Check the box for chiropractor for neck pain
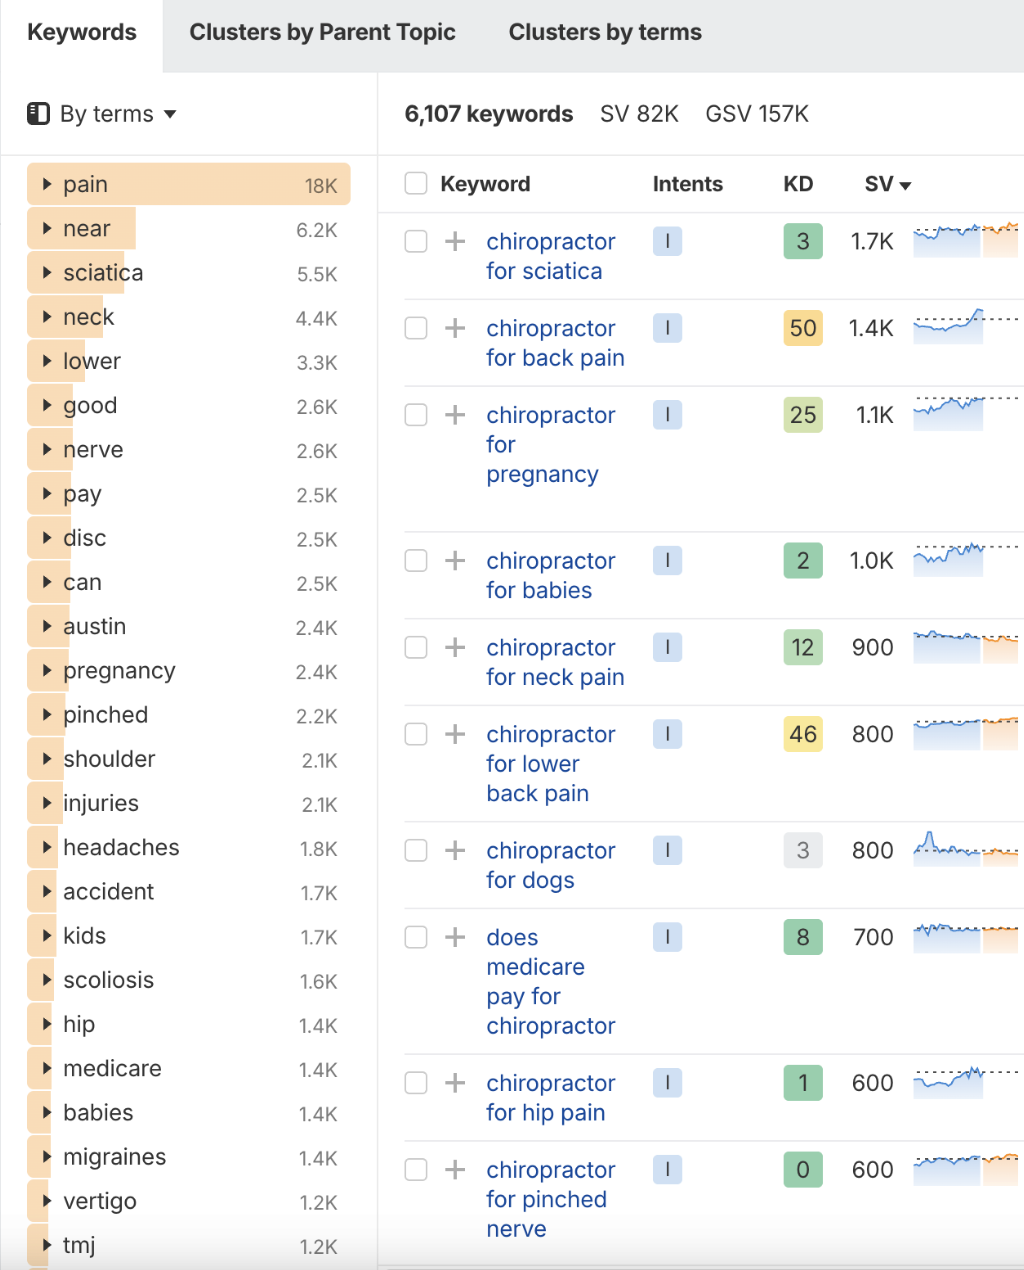The image size is (1024, 1270). pyautogui.click(x=416, y=648)
